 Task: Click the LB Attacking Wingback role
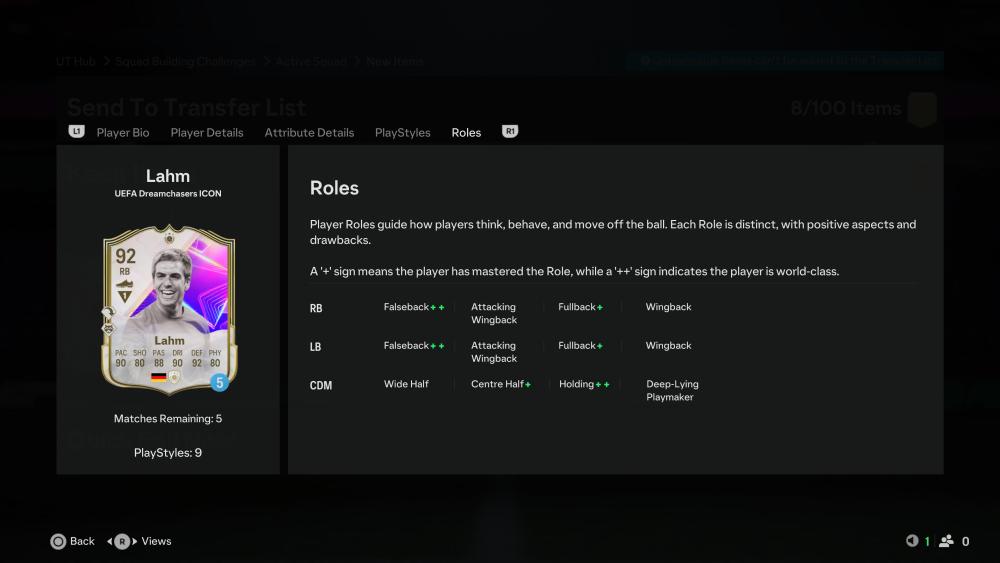[494, 352]
